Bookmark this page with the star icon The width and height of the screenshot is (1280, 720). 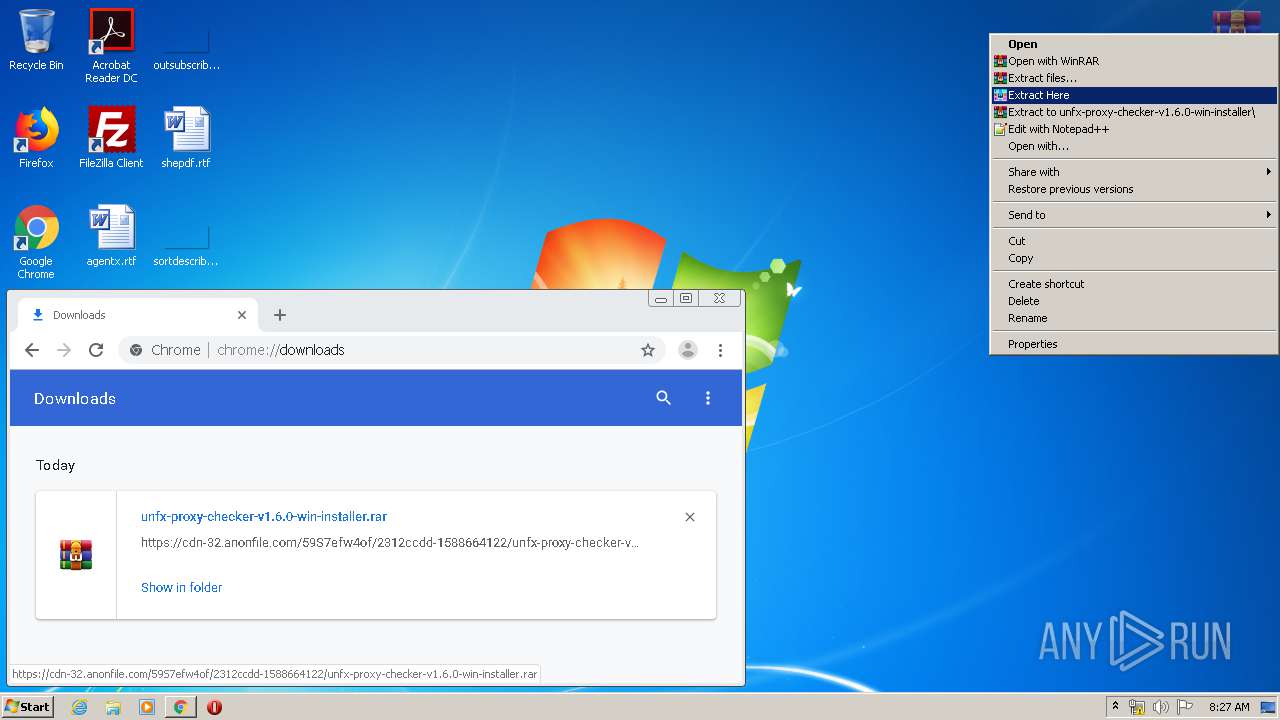click(x=648, y=350)
